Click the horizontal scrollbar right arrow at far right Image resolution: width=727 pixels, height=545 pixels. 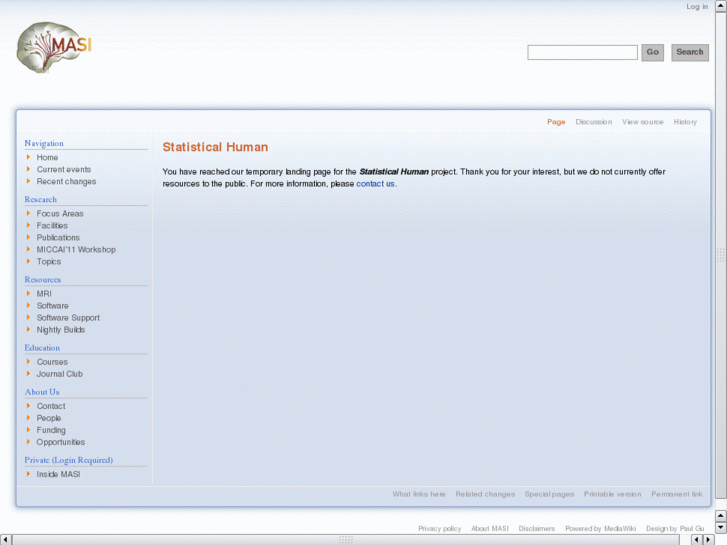[x=708, y=539]
